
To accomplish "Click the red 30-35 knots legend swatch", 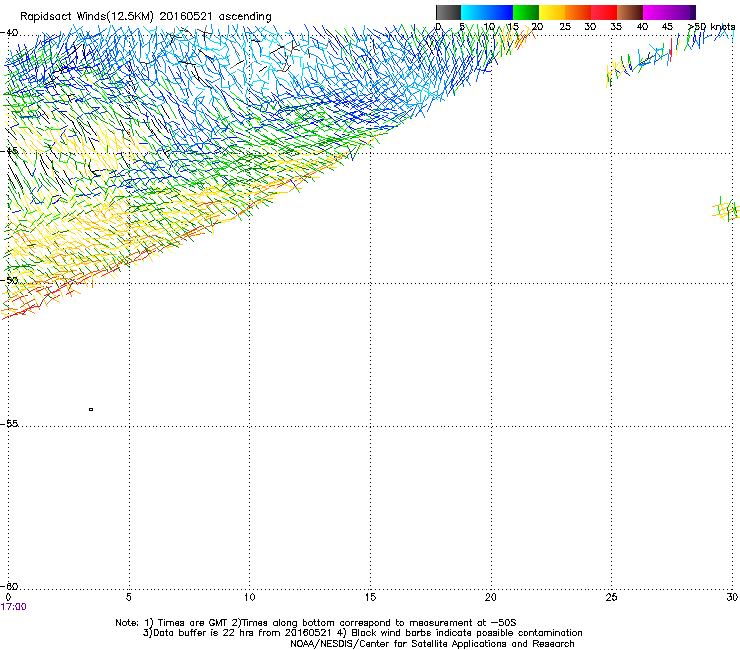I will coord(604,12).
